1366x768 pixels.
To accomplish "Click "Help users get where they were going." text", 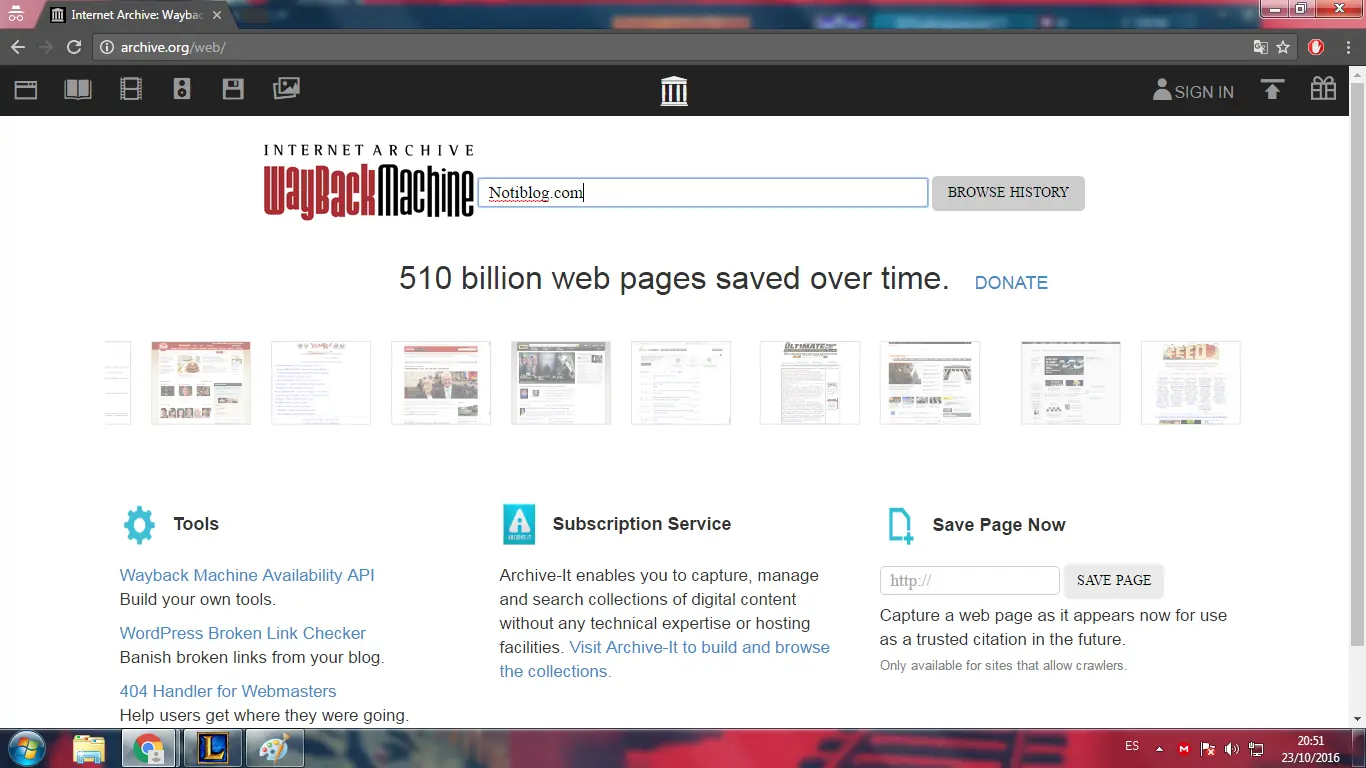I will (x=265, y=715).
